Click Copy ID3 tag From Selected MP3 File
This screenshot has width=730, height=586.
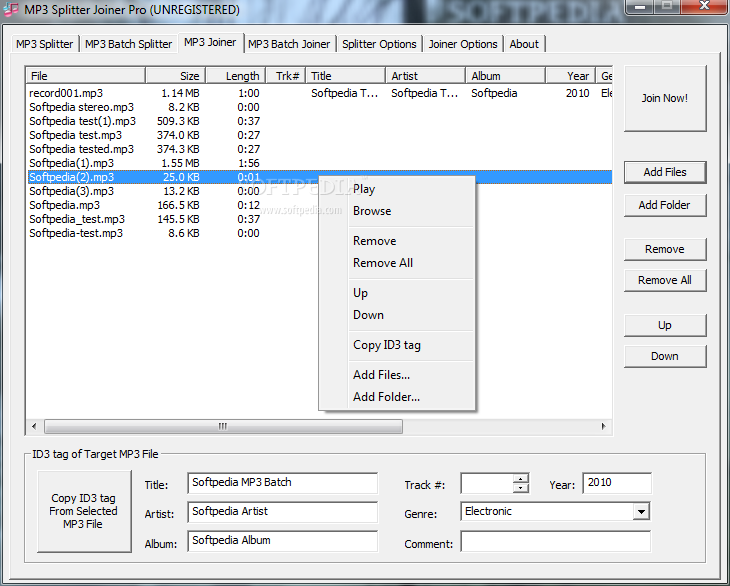click(84, 511)
